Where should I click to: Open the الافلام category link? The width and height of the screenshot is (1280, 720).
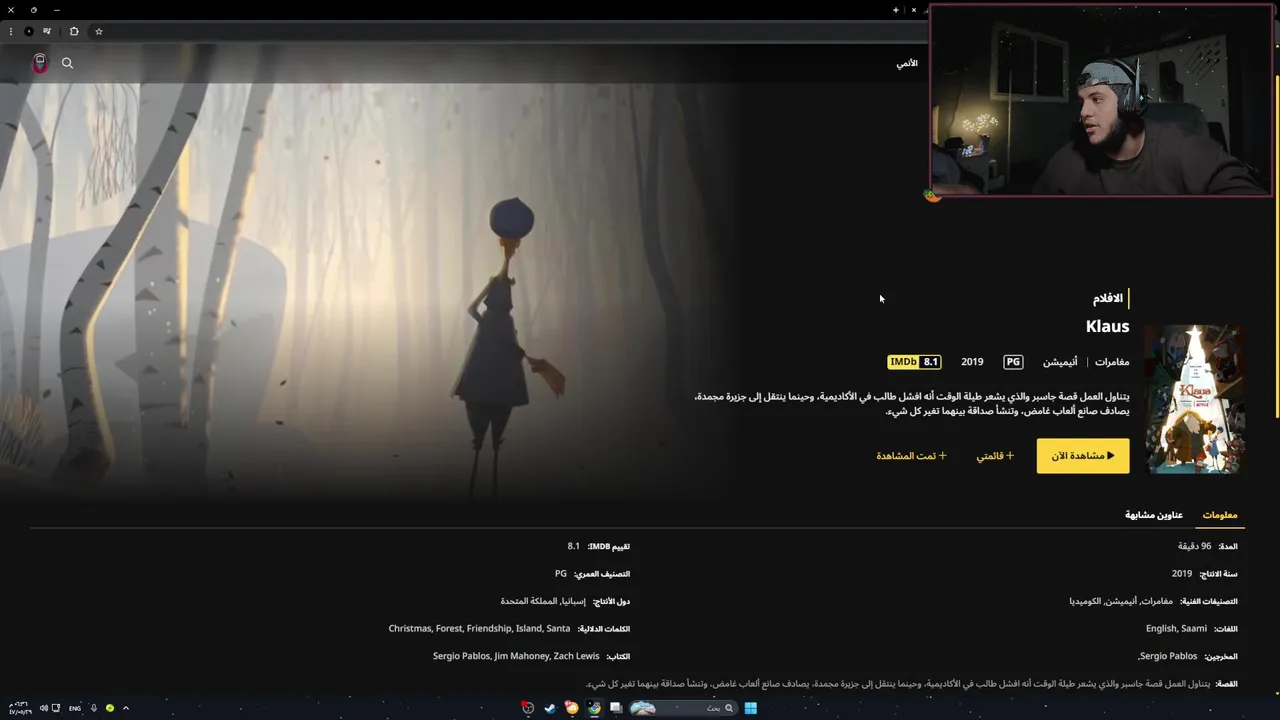point(1108,298)
